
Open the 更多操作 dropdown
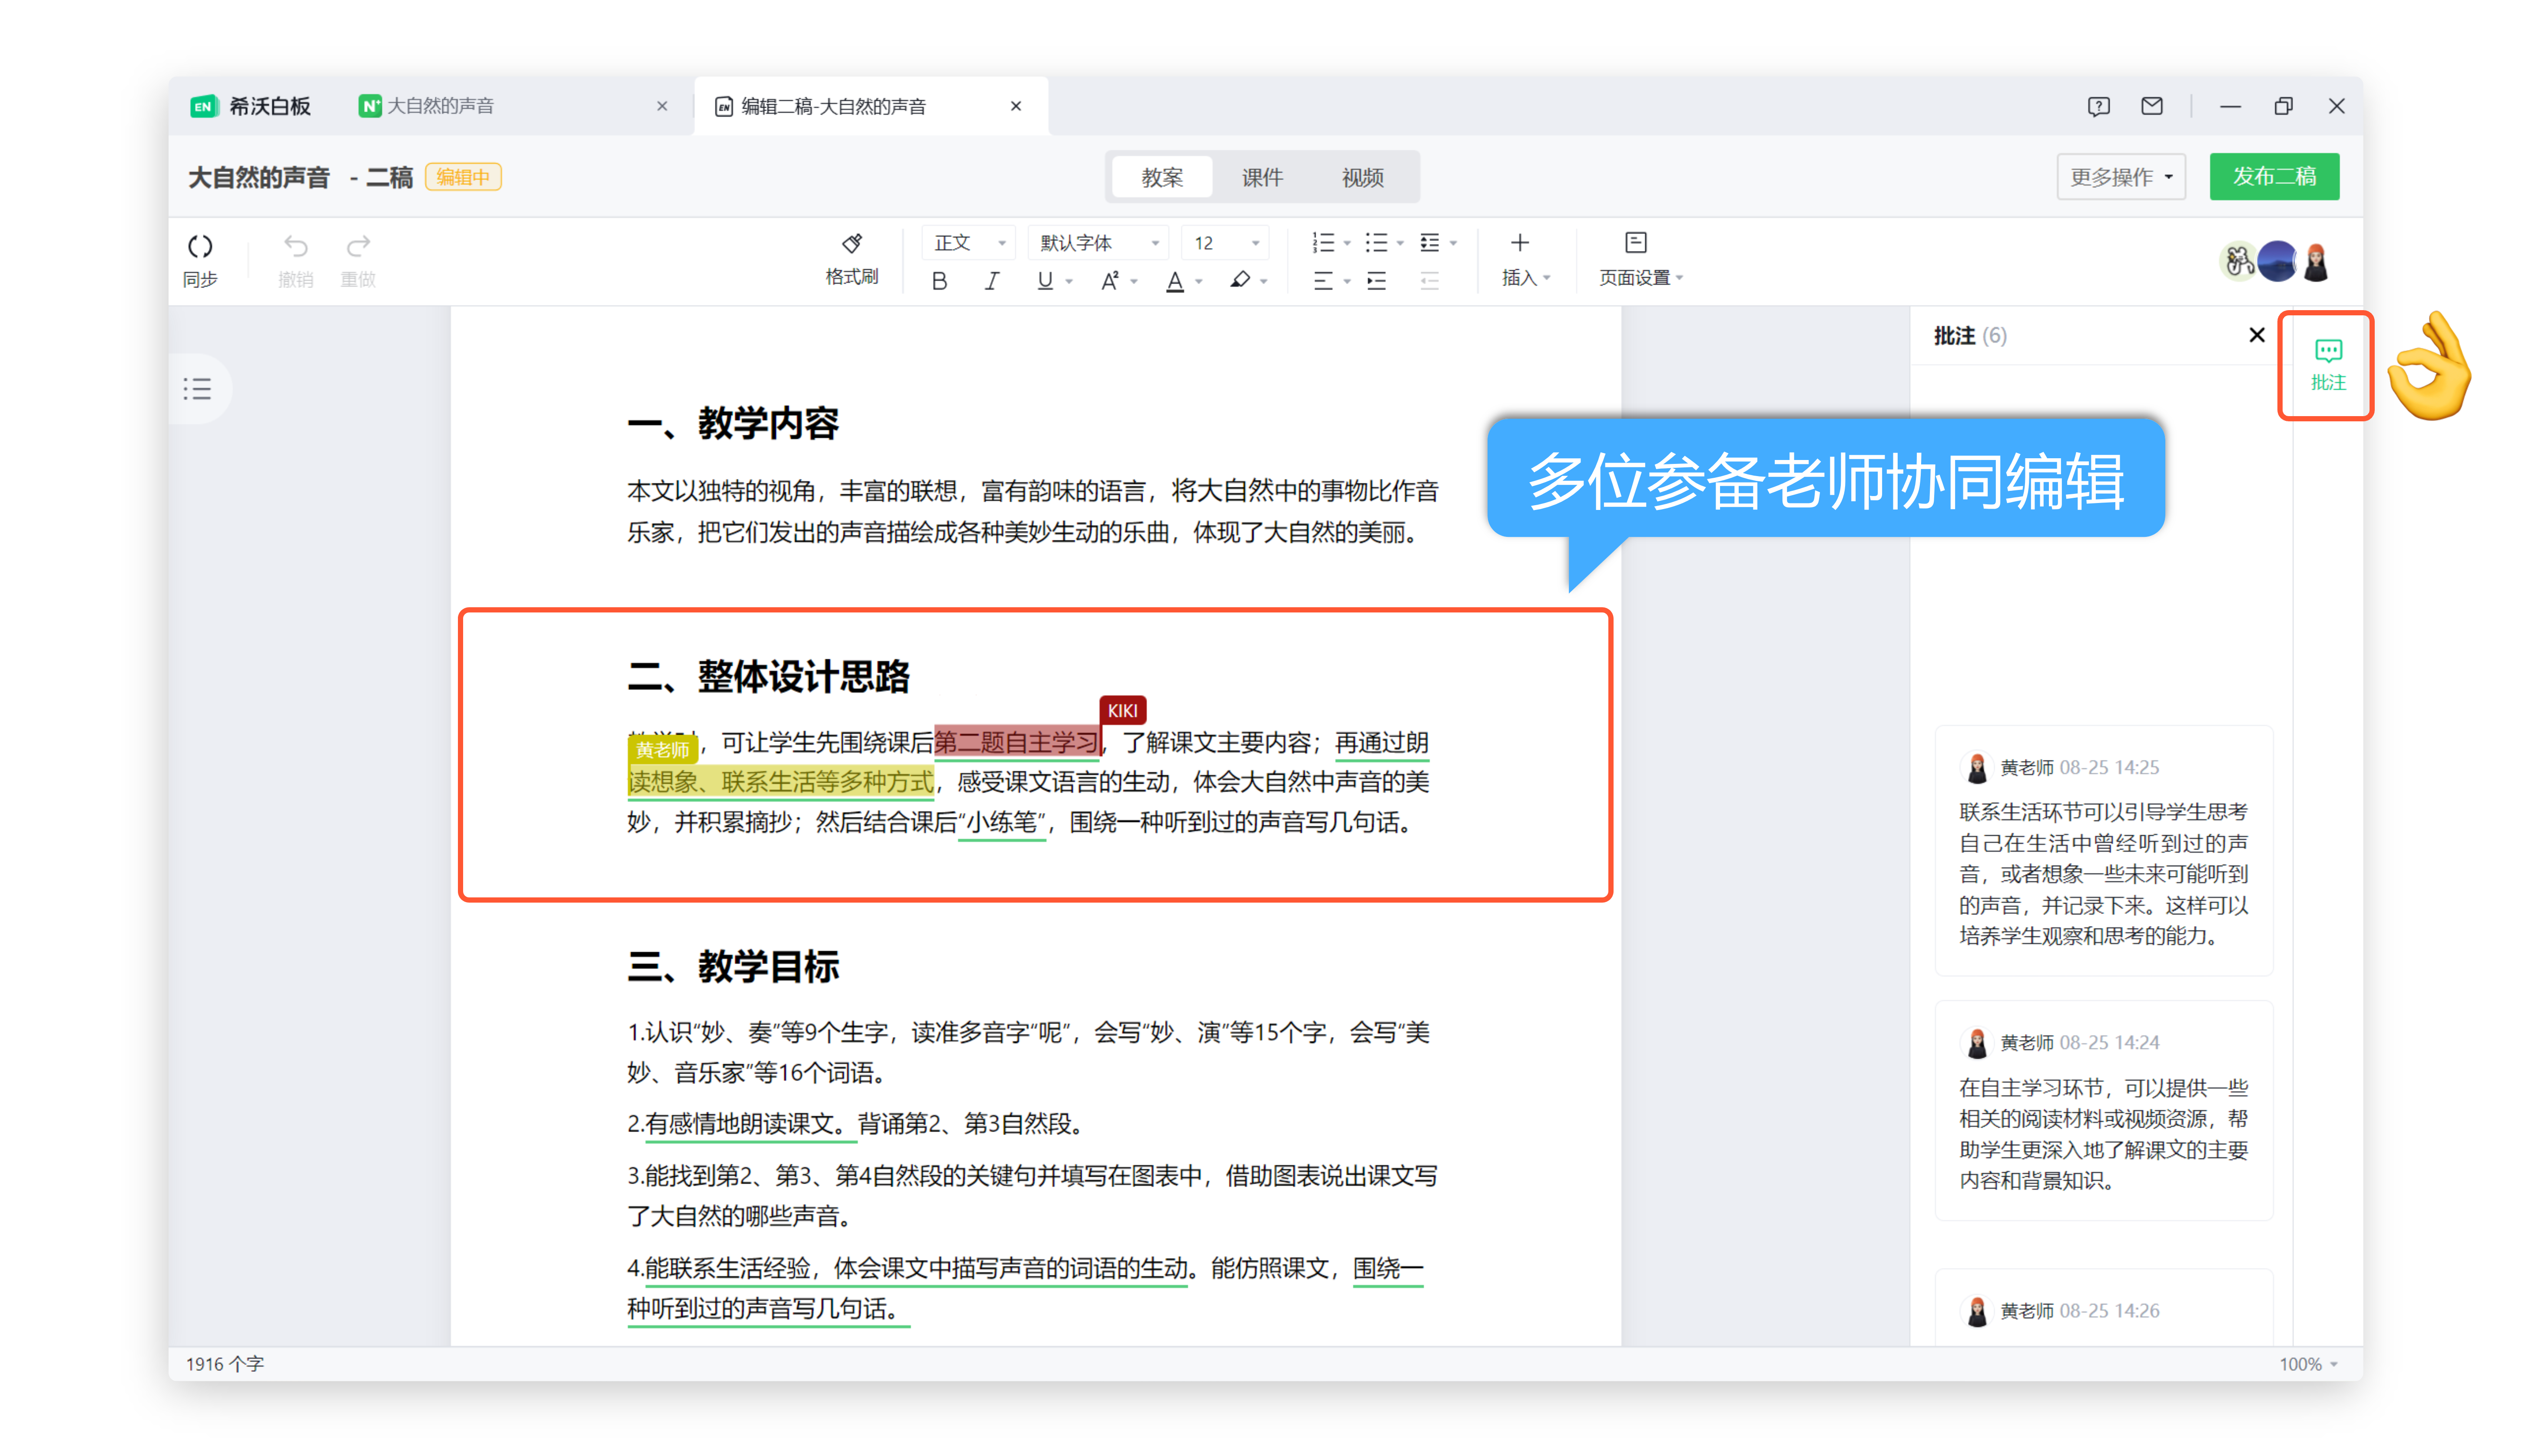(x=2120, y=177)
